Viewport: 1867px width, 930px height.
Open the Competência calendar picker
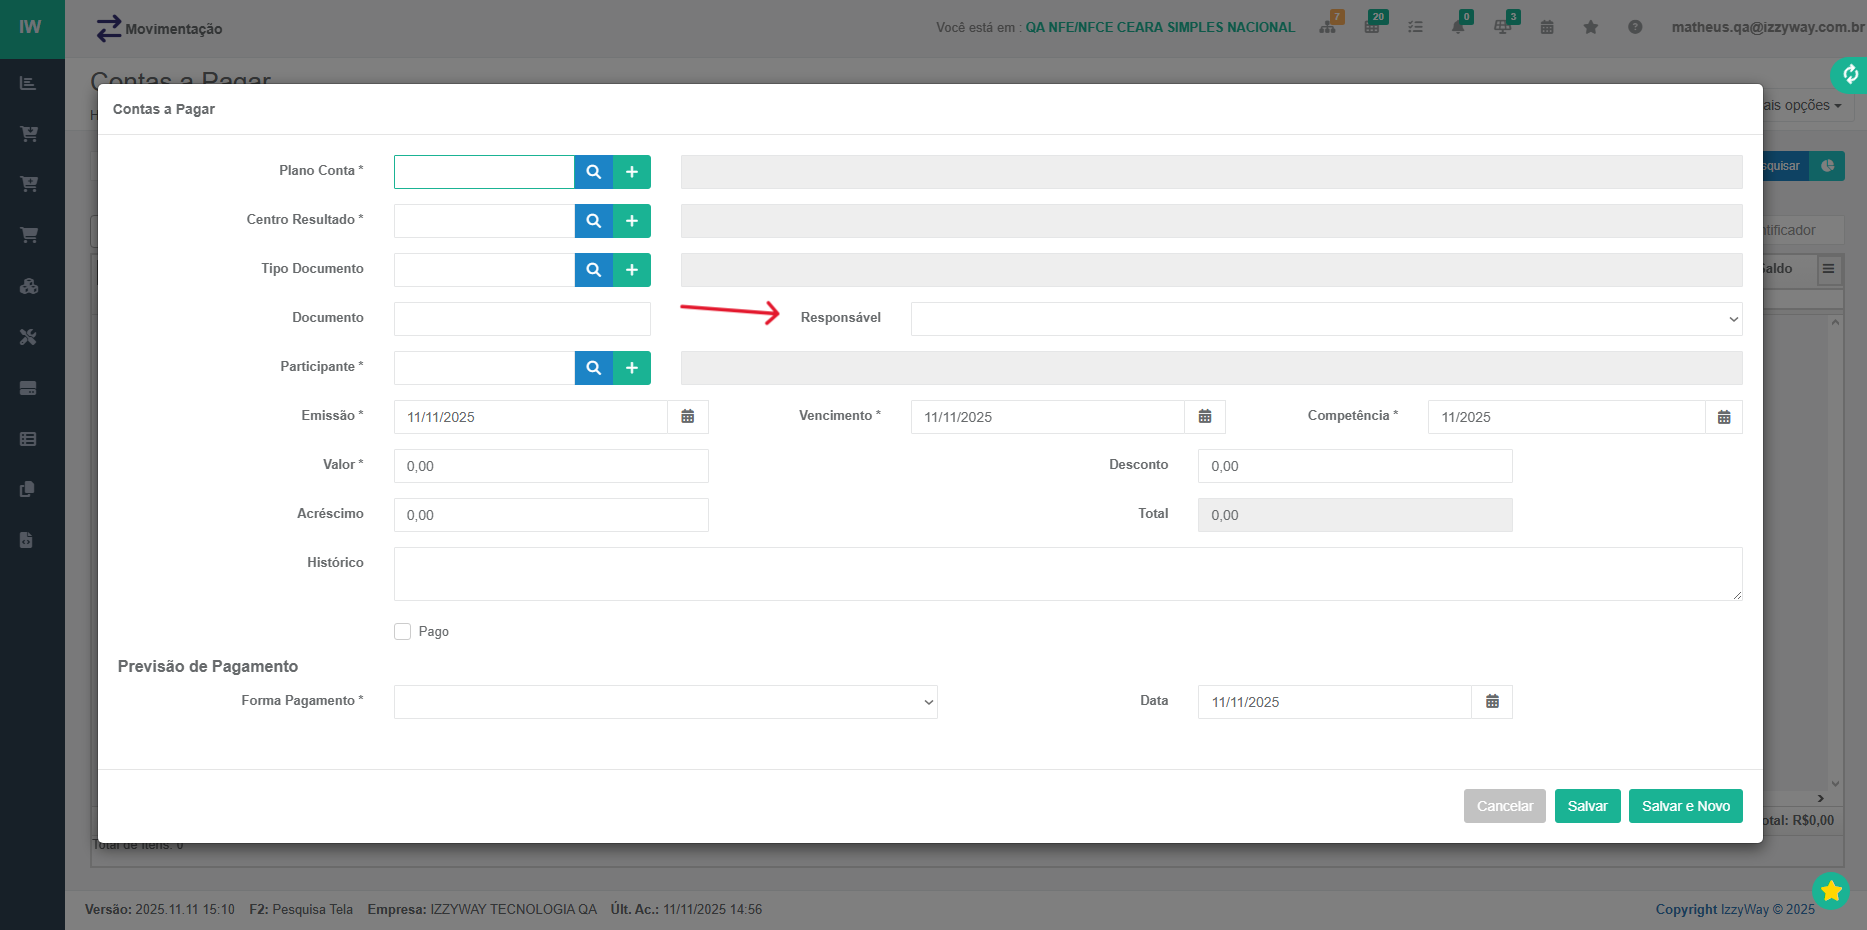(1724, 417)
